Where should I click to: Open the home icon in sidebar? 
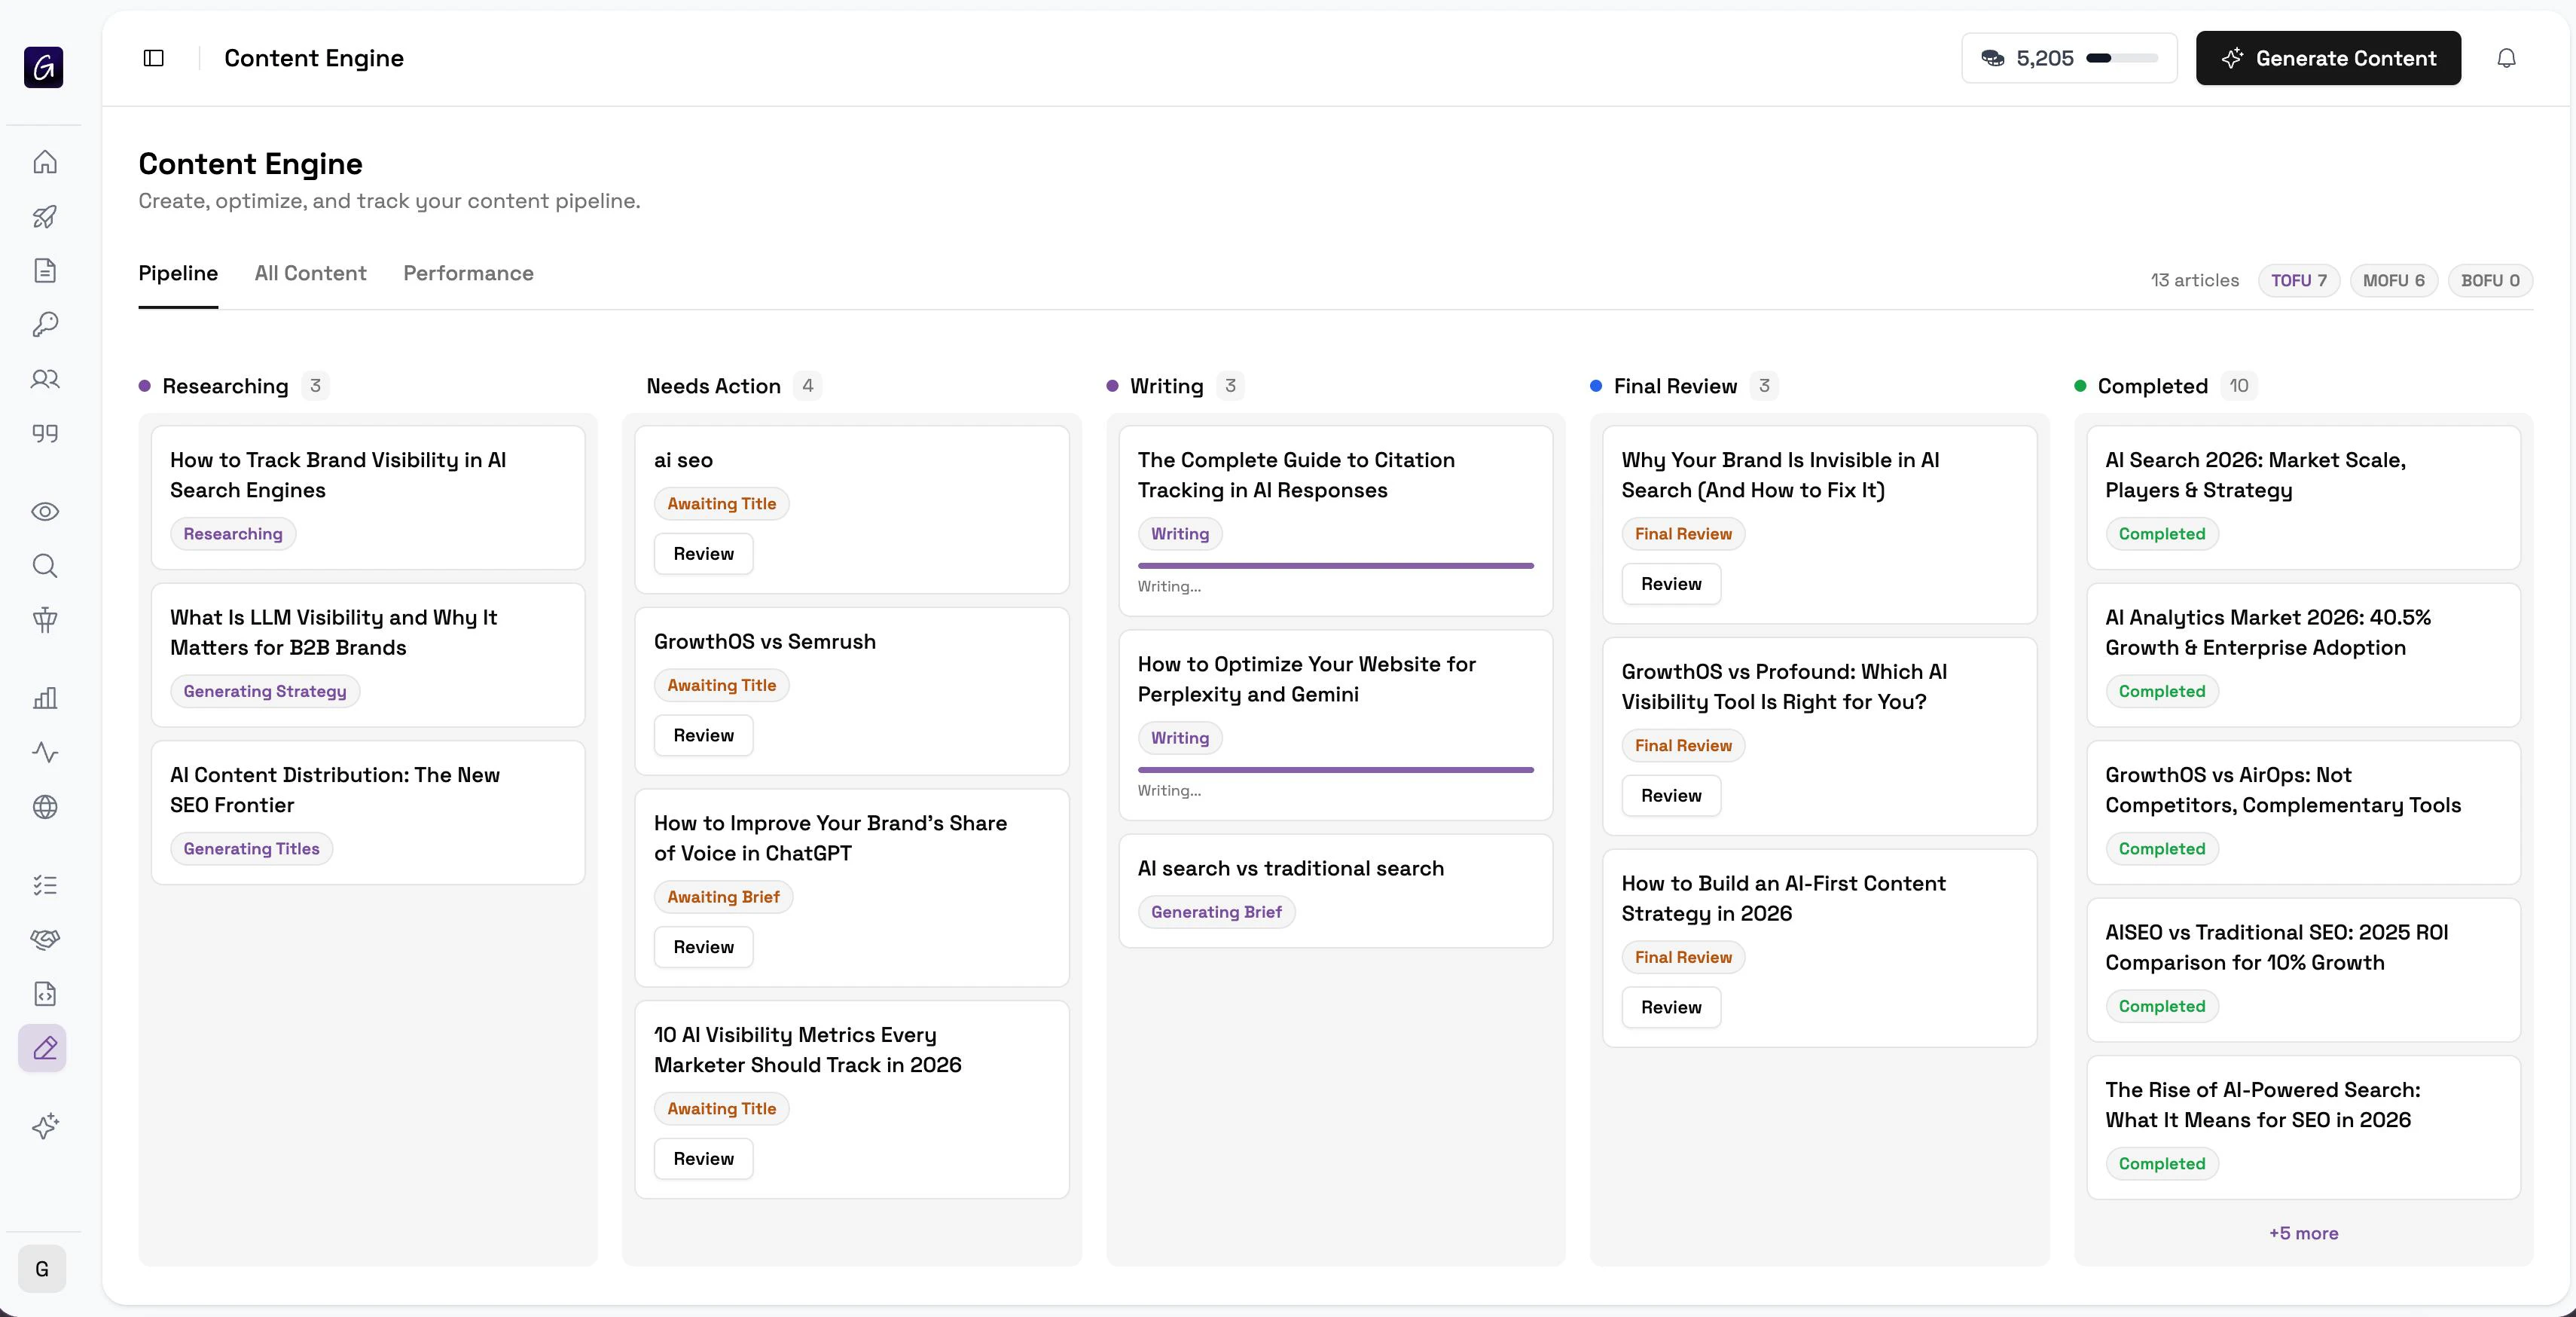[45, 162]
